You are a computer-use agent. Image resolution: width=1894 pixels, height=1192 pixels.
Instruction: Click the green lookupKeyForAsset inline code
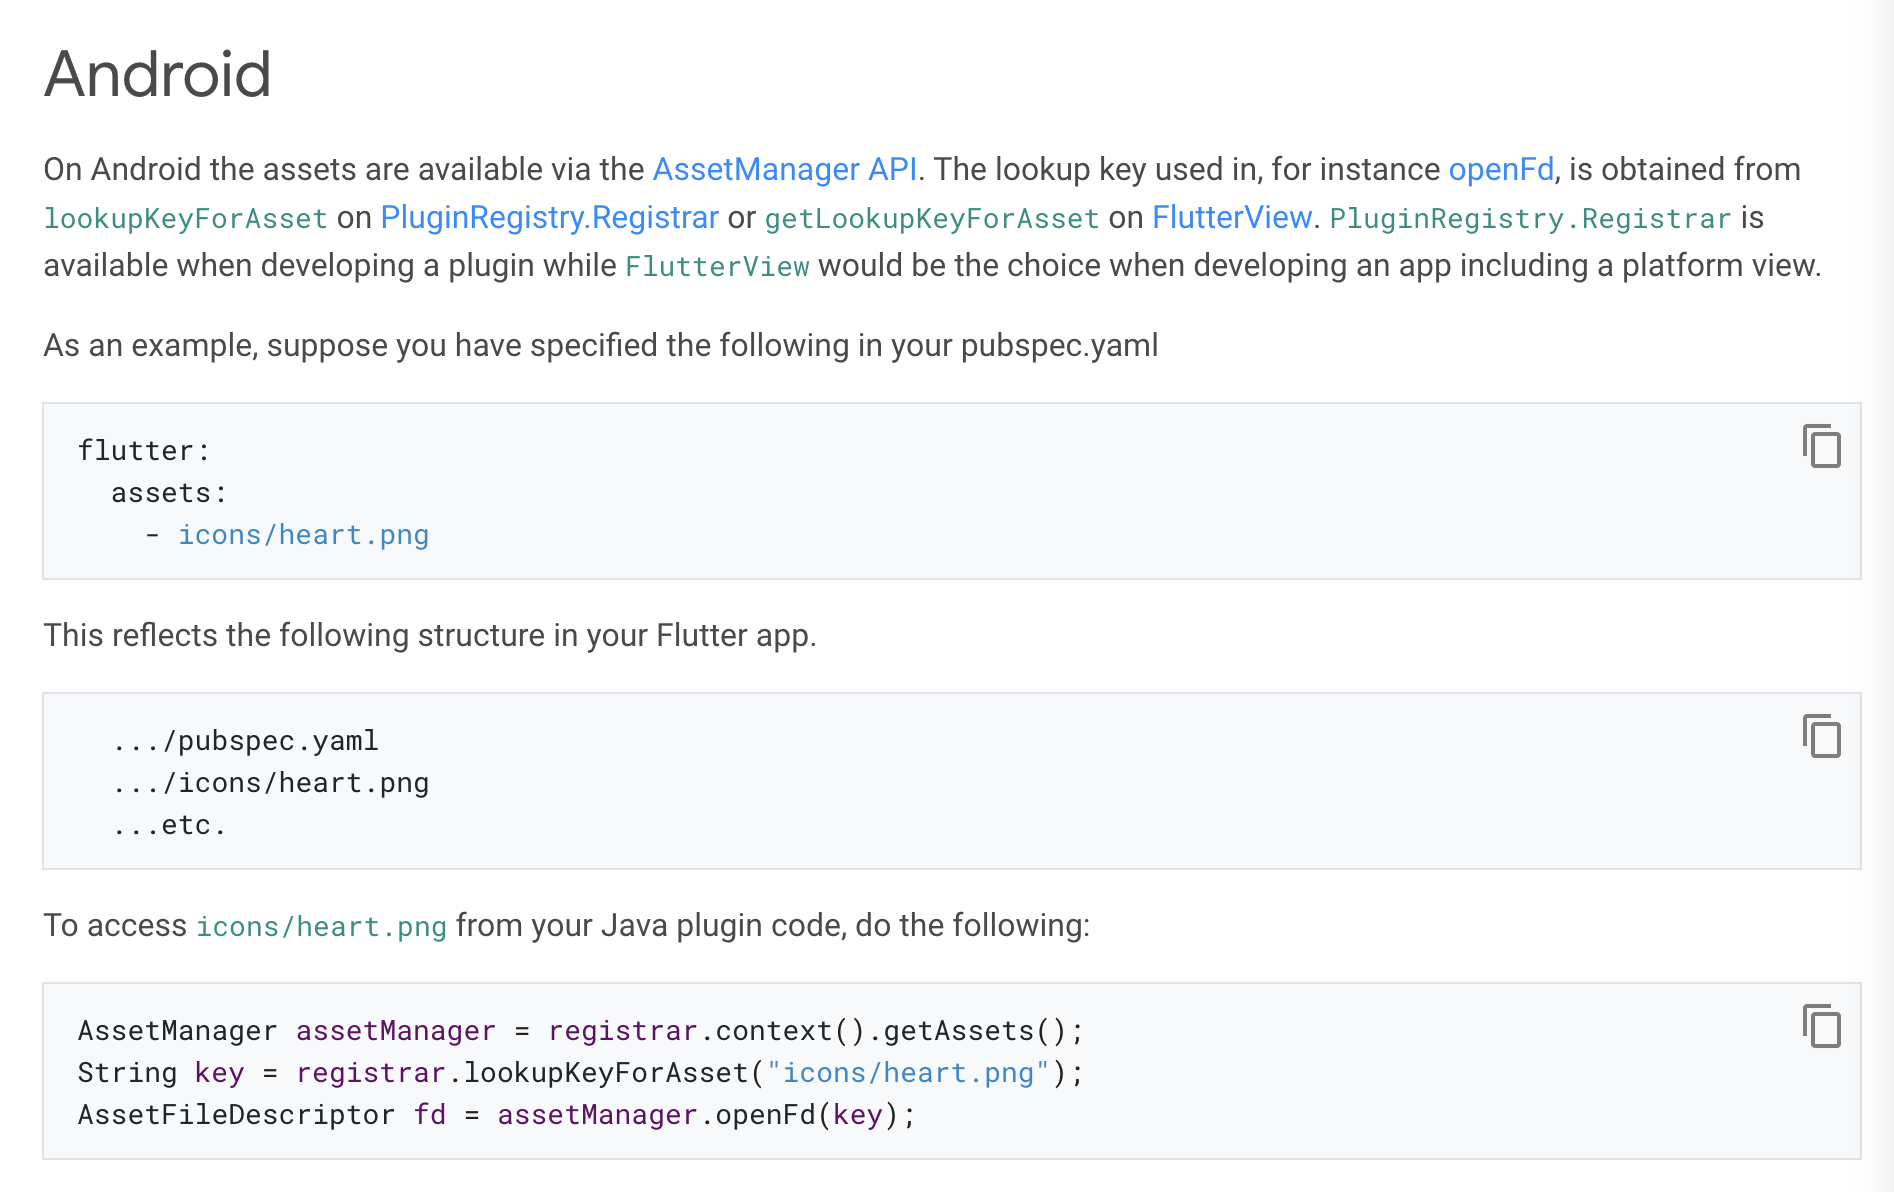click(x=185, y=218)
